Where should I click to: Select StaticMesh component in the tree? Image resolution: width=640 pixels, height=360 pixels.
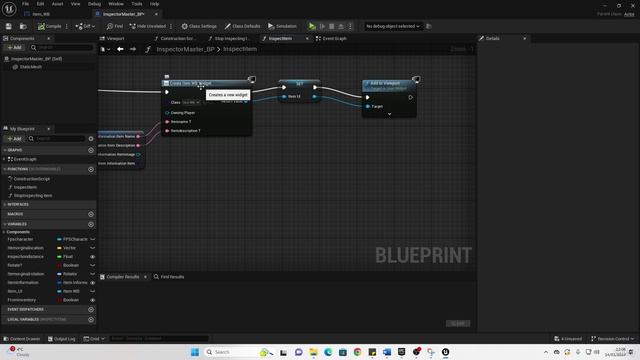point(31,67)
